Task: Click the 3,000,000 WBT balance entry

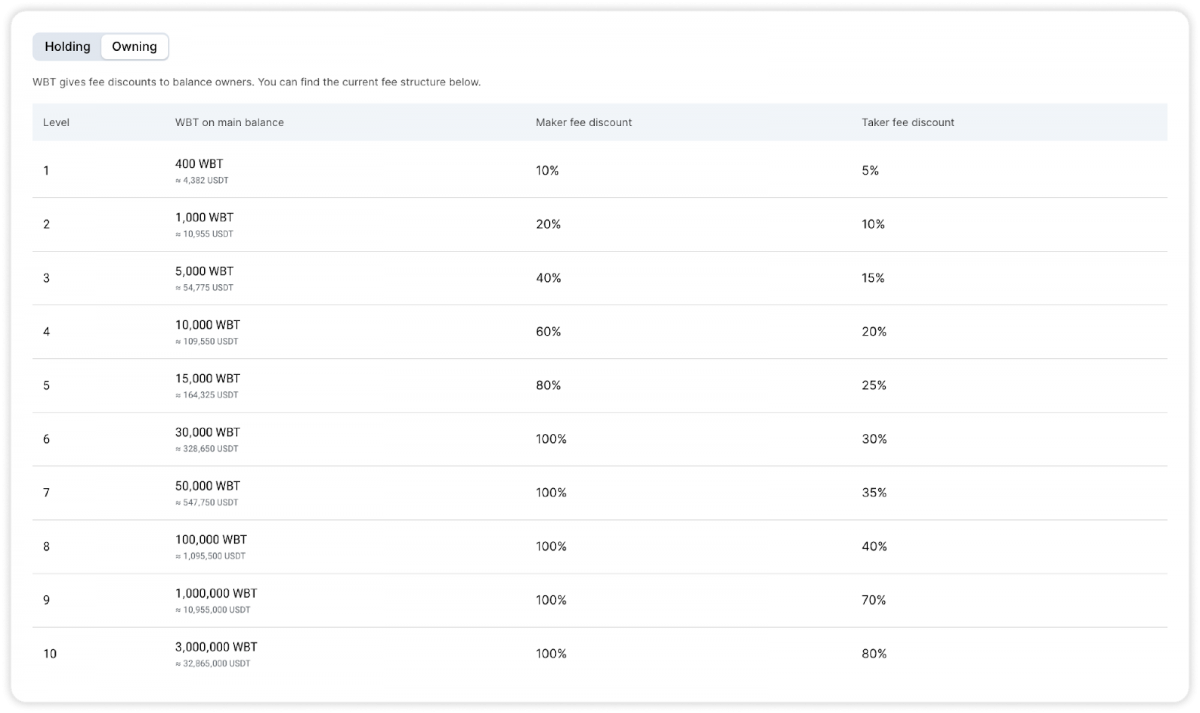Action: (x=215, y=646)
